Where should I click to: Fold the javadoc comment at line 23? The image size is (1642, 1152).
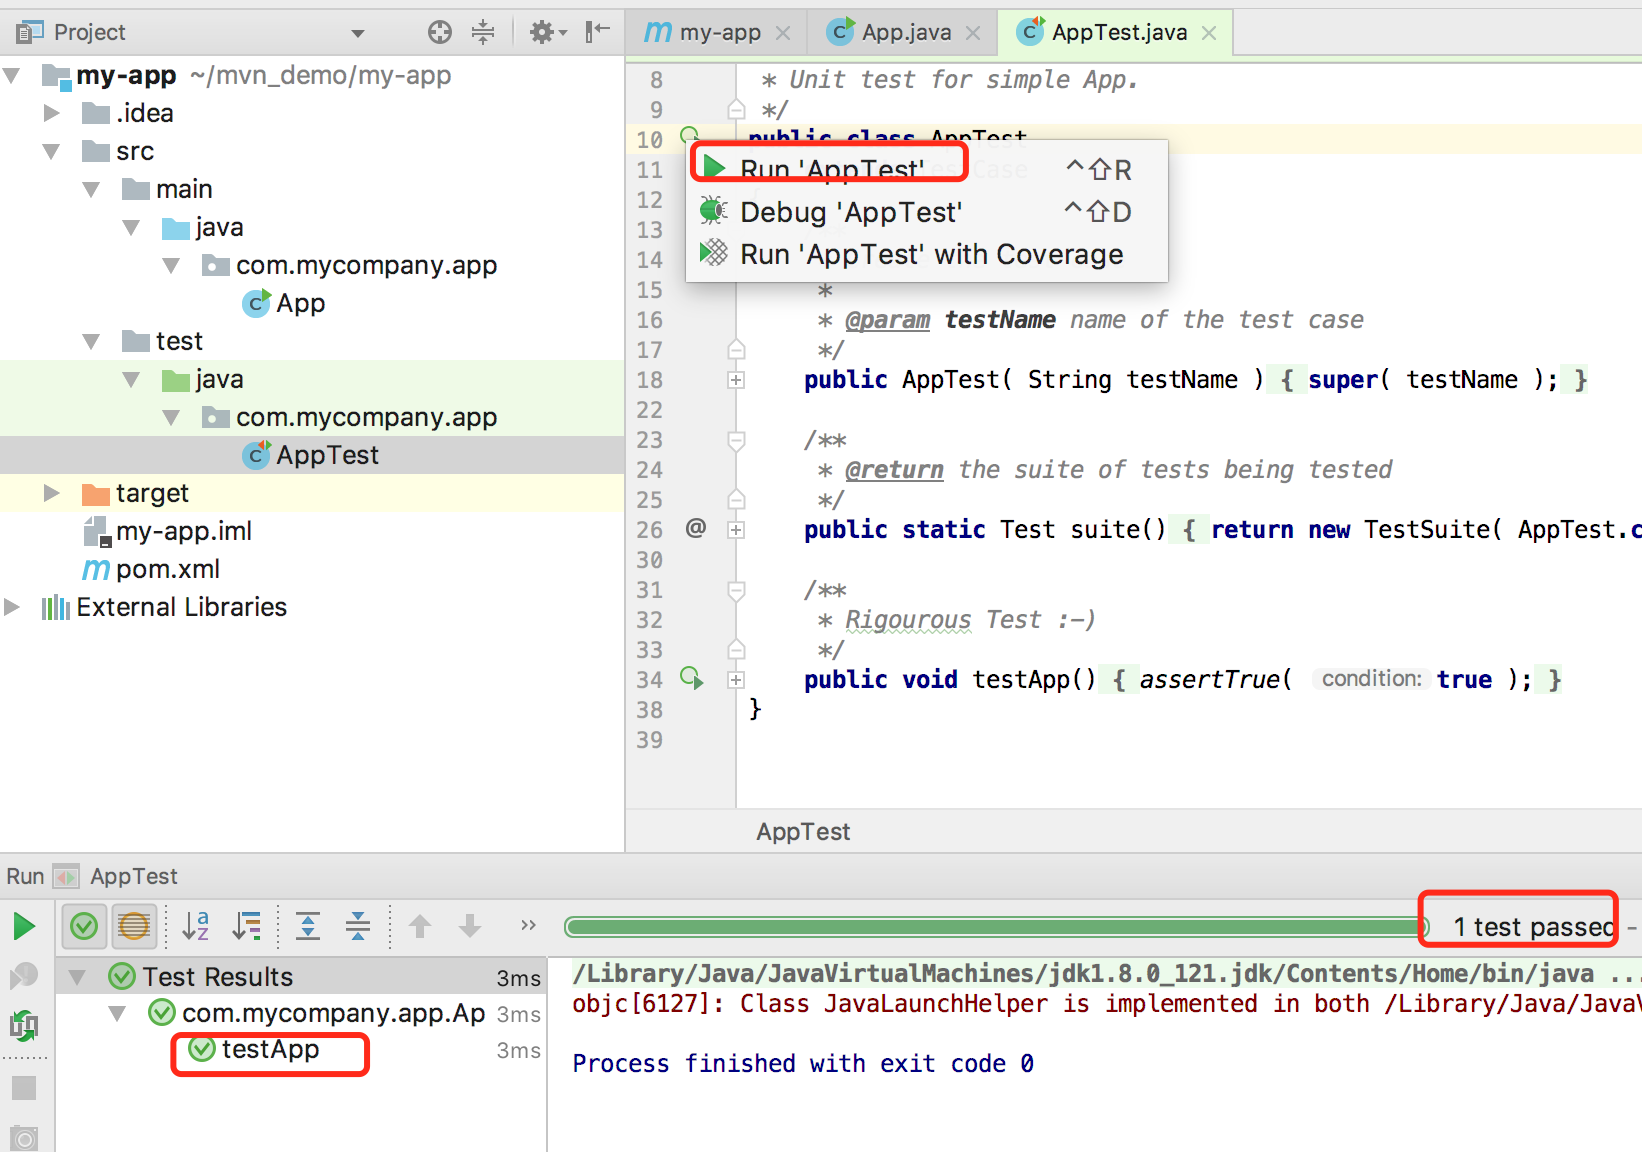pyautogui.click(x=736, y=440)
